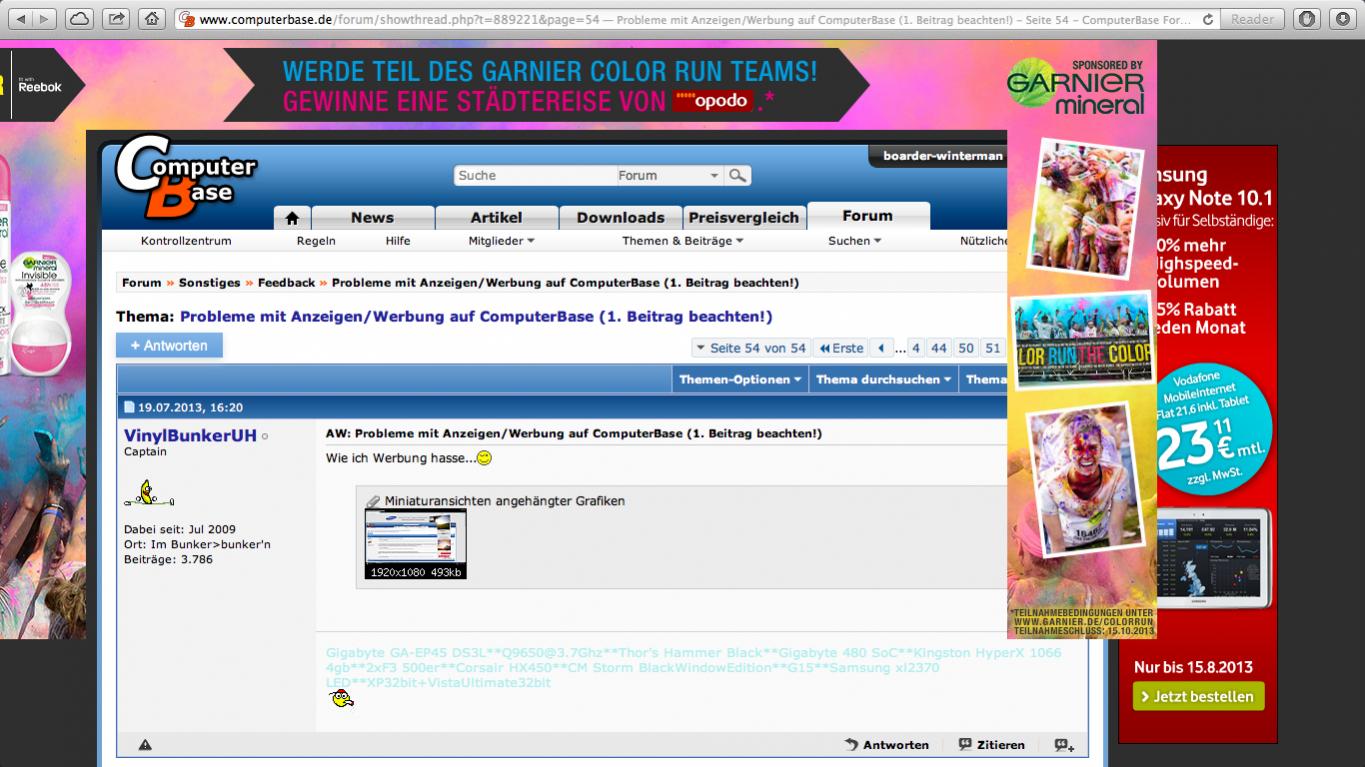Open Safari's Home toolbar icon

click(151, 18)
